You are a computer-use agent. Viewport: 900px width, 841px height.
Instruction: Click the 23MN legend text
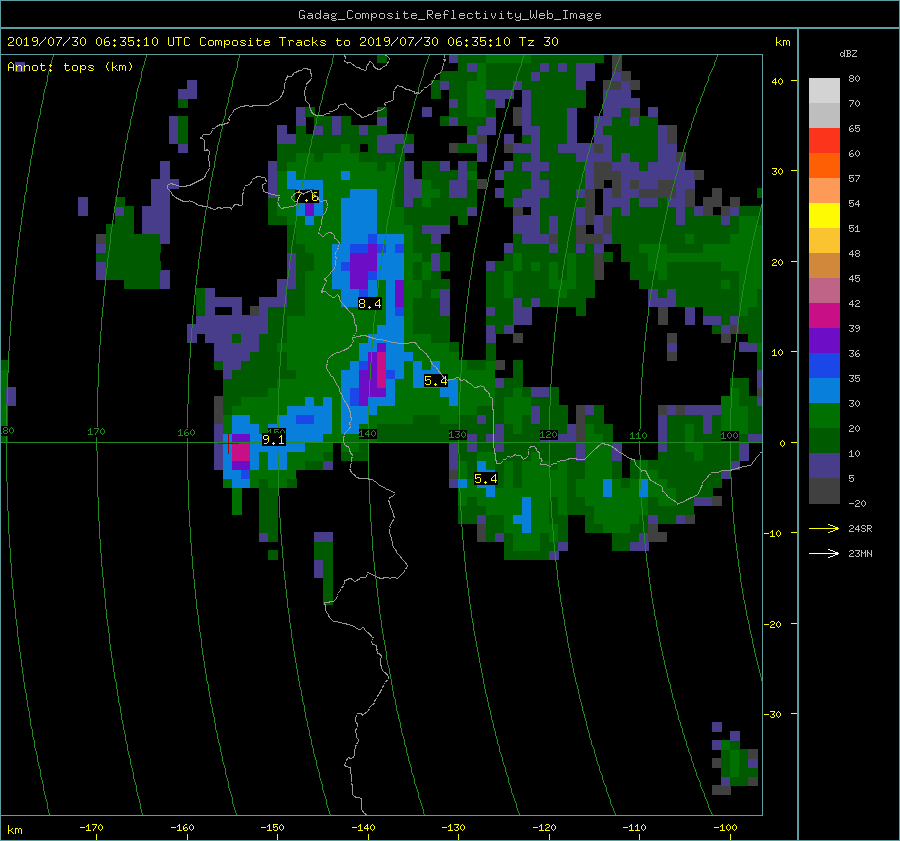click(860, 553)
